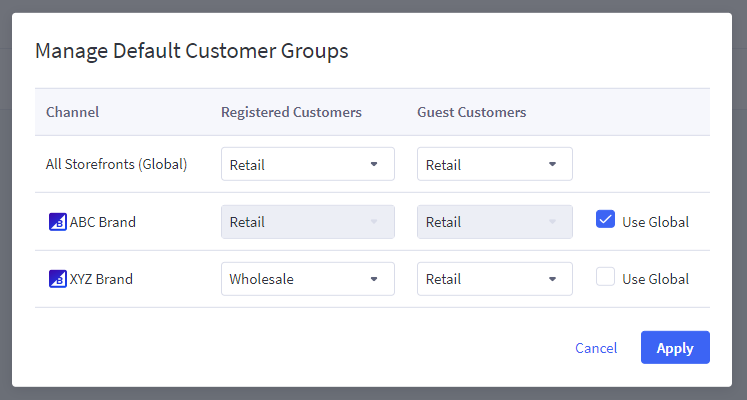Click the Channel column header

tap(72, 112)
